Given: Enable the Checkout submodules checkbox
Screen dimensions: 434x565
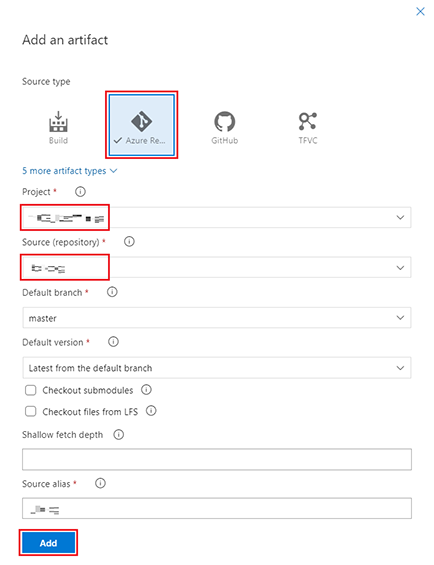Looking at the screenshot, I should pyautogui.click(x=31, y=390).
